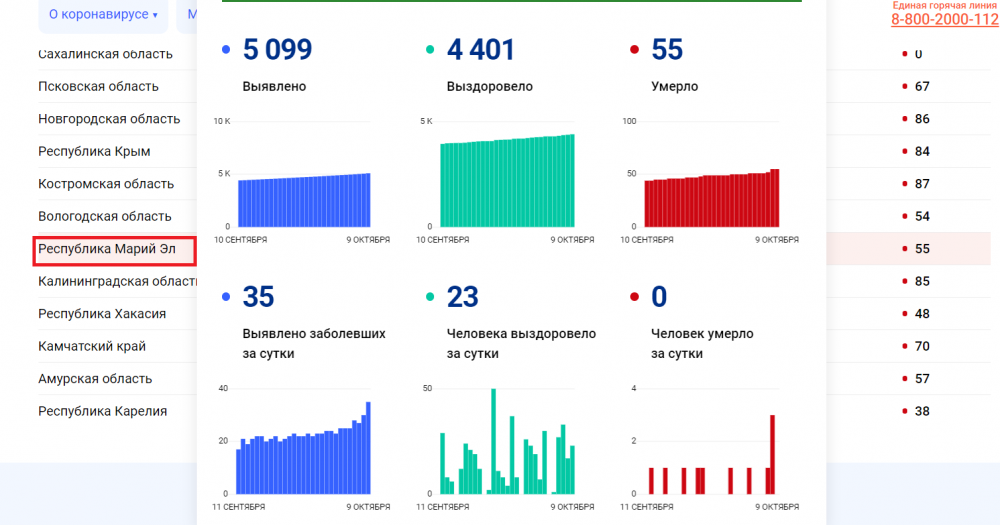Open the О коронавирусе dropdown menu
This screenshot has height=525, width=1000.
[x=103, y=15]
